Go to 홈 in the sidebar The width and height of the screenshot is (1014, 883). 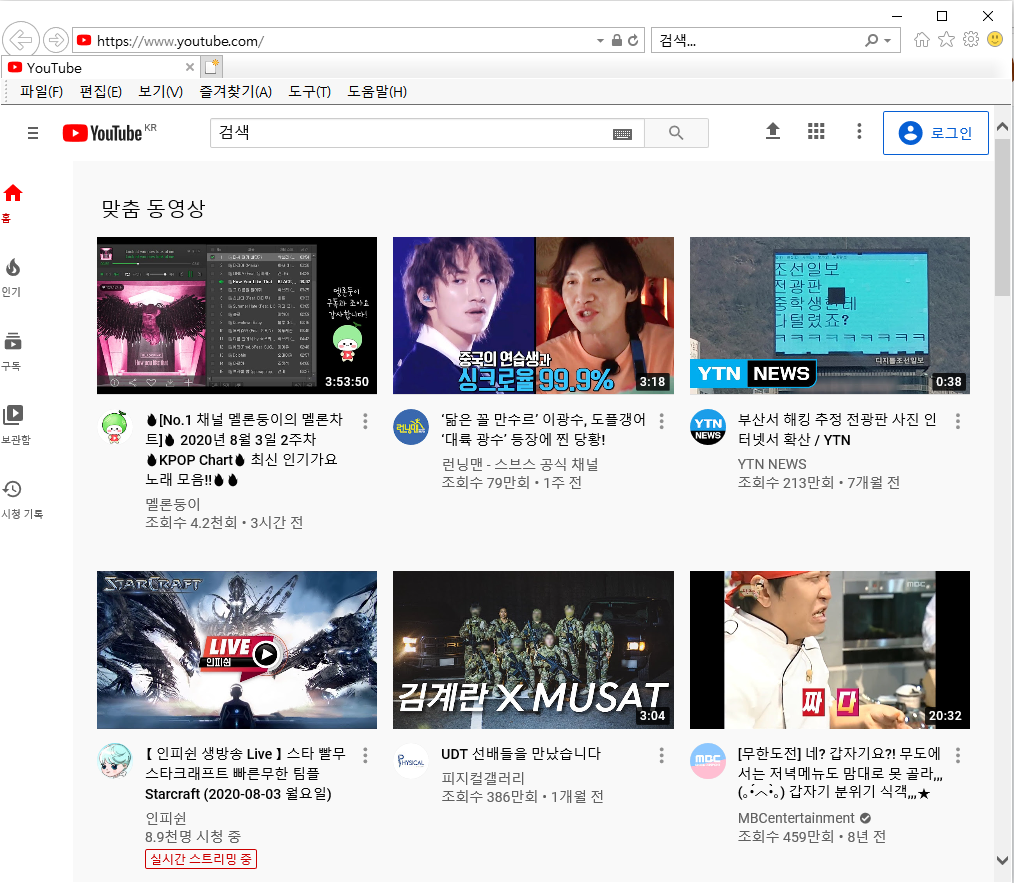click(13, 203)
